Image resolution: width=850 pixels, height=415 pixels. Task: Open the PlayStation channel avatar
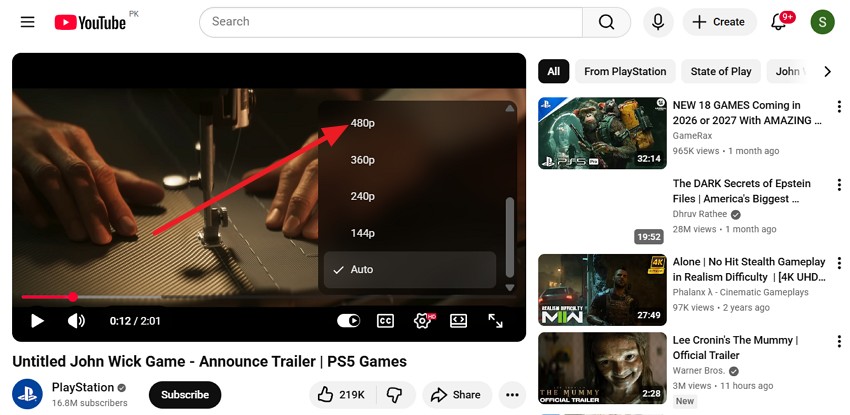click(x=27, y=394)
